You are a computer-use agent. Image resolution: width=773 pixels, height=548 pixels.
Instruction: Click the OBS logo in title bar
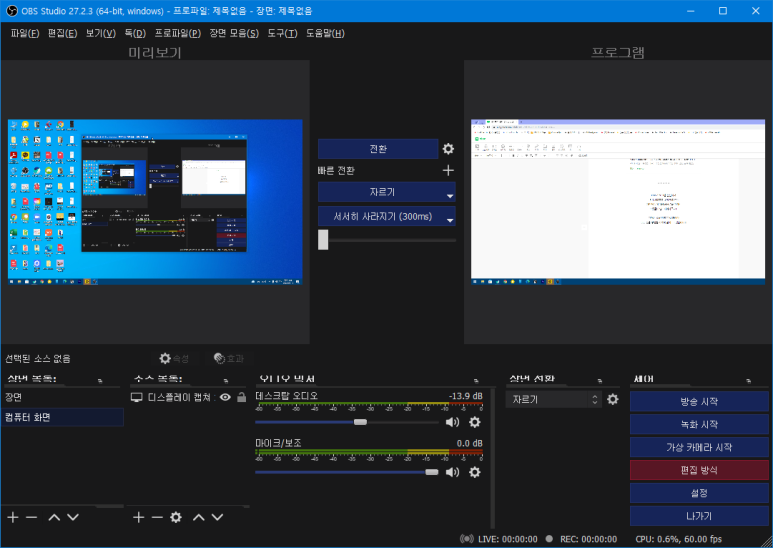click(11, 10)
